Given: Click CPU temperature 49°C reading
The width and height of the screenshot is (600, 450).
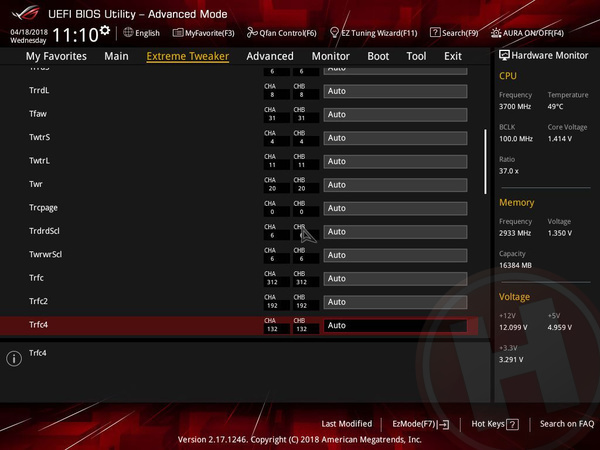Looking at the screenshot, I should tap(556, 106).
